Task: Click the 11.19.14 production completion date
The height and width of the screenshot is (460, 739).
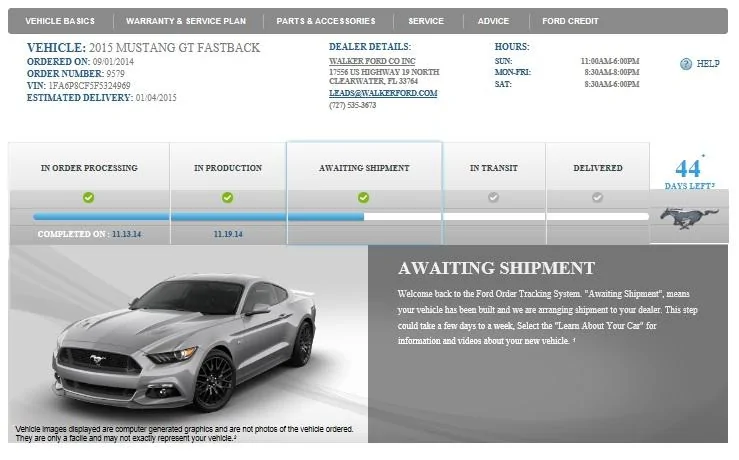Action: point(228,234)
